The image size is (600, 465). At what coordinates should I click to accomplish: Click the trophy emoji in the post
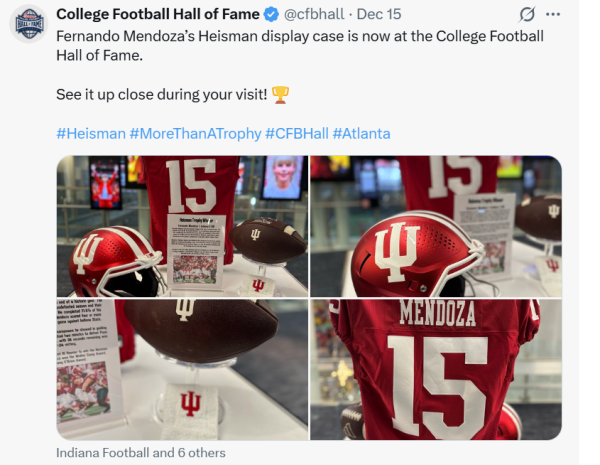point(280,95)
